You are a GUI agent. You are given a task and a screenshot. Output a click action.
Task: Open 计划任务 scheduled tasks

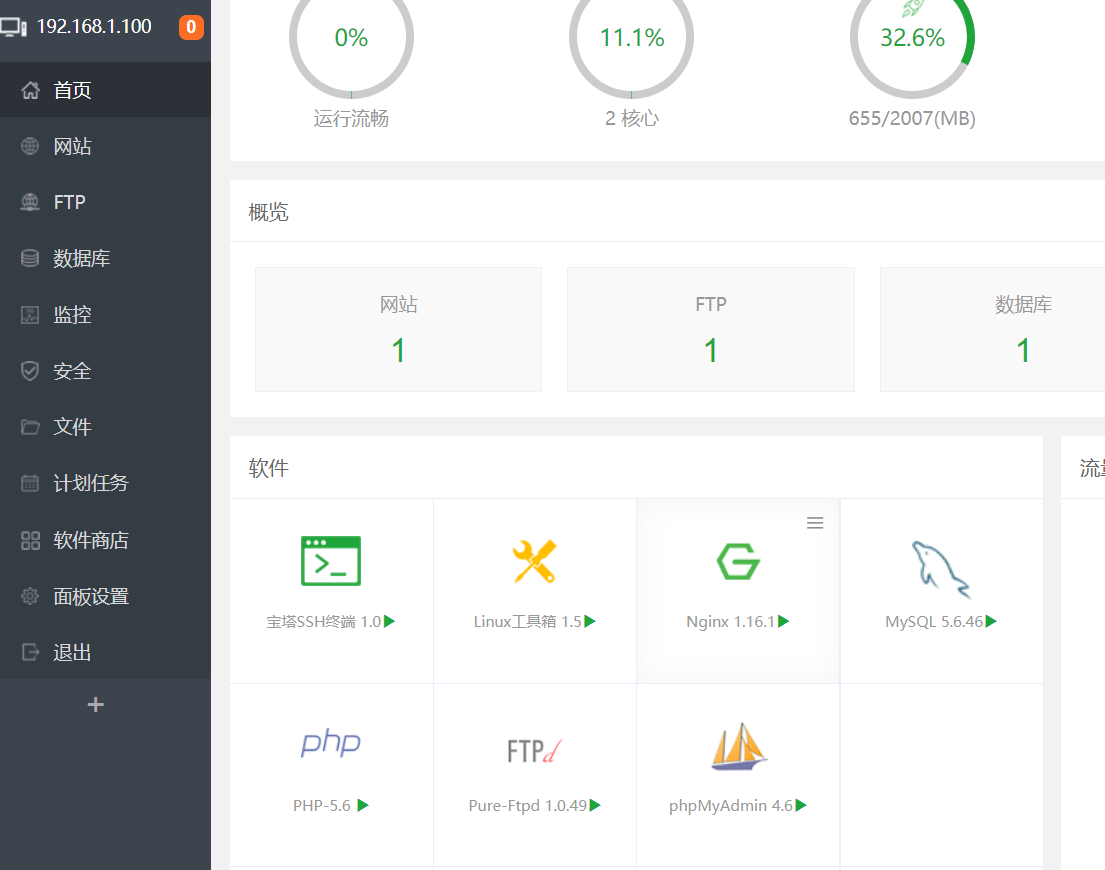pyautogui.click(x=105, y=483)
